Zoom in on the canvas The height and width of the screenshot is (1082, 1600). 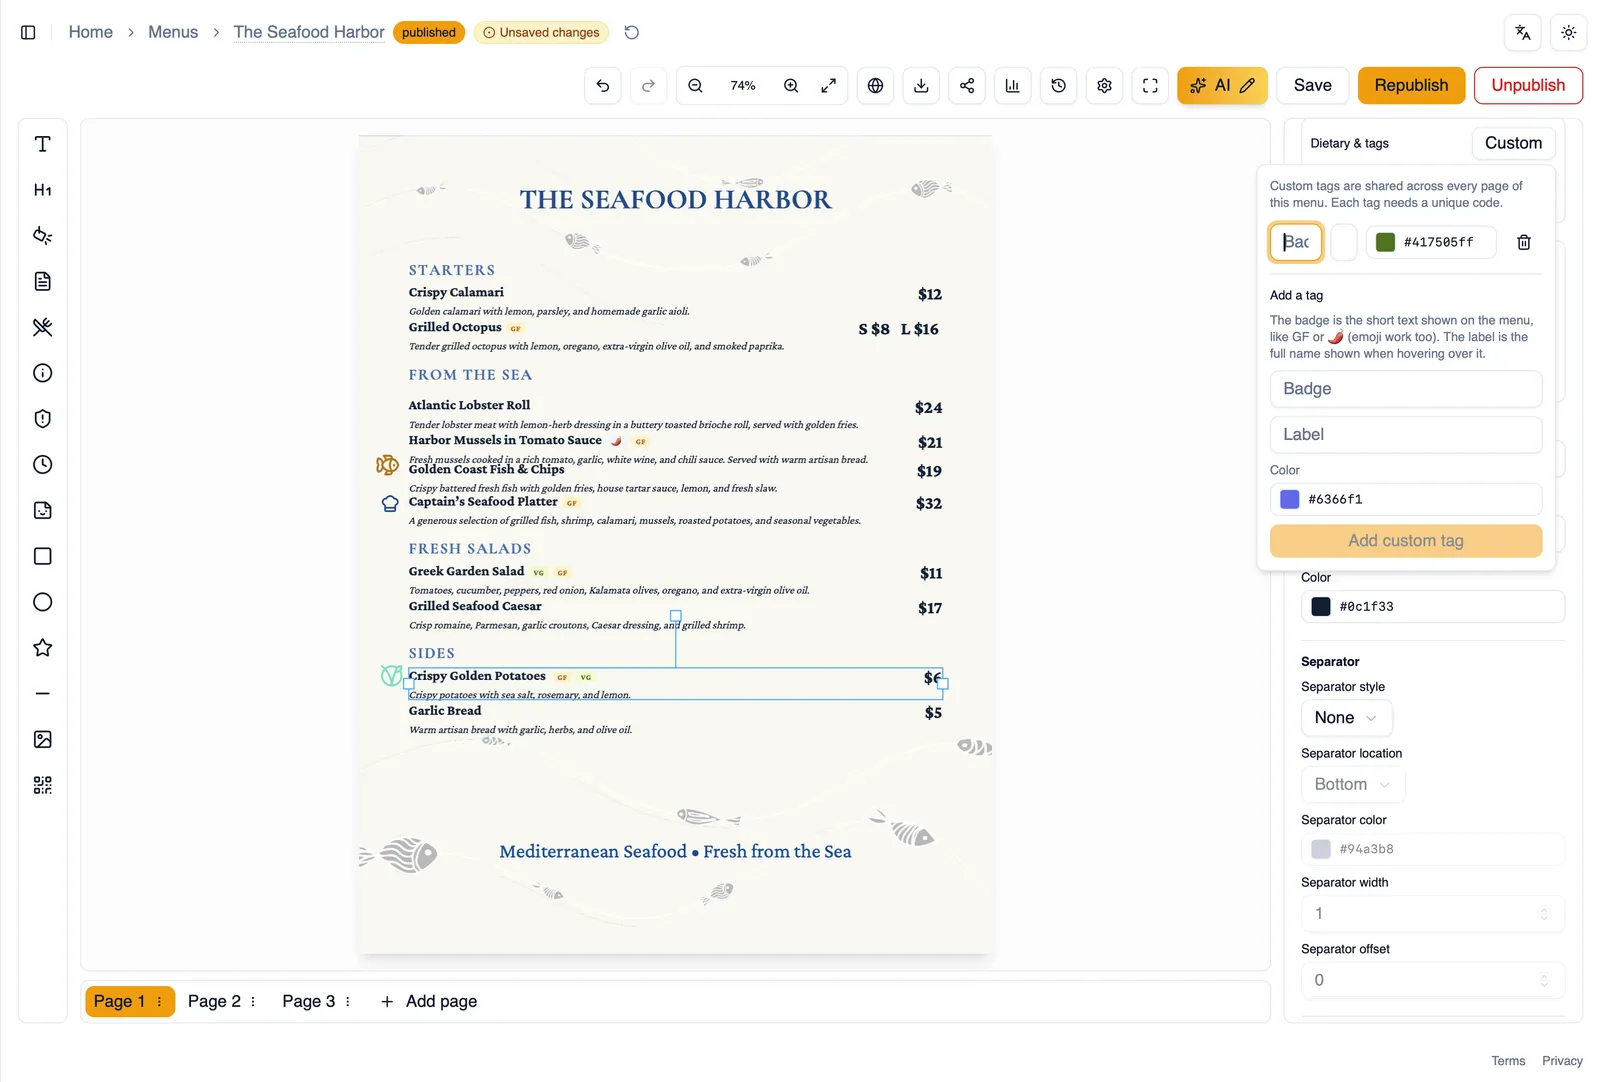pos(791,86)
